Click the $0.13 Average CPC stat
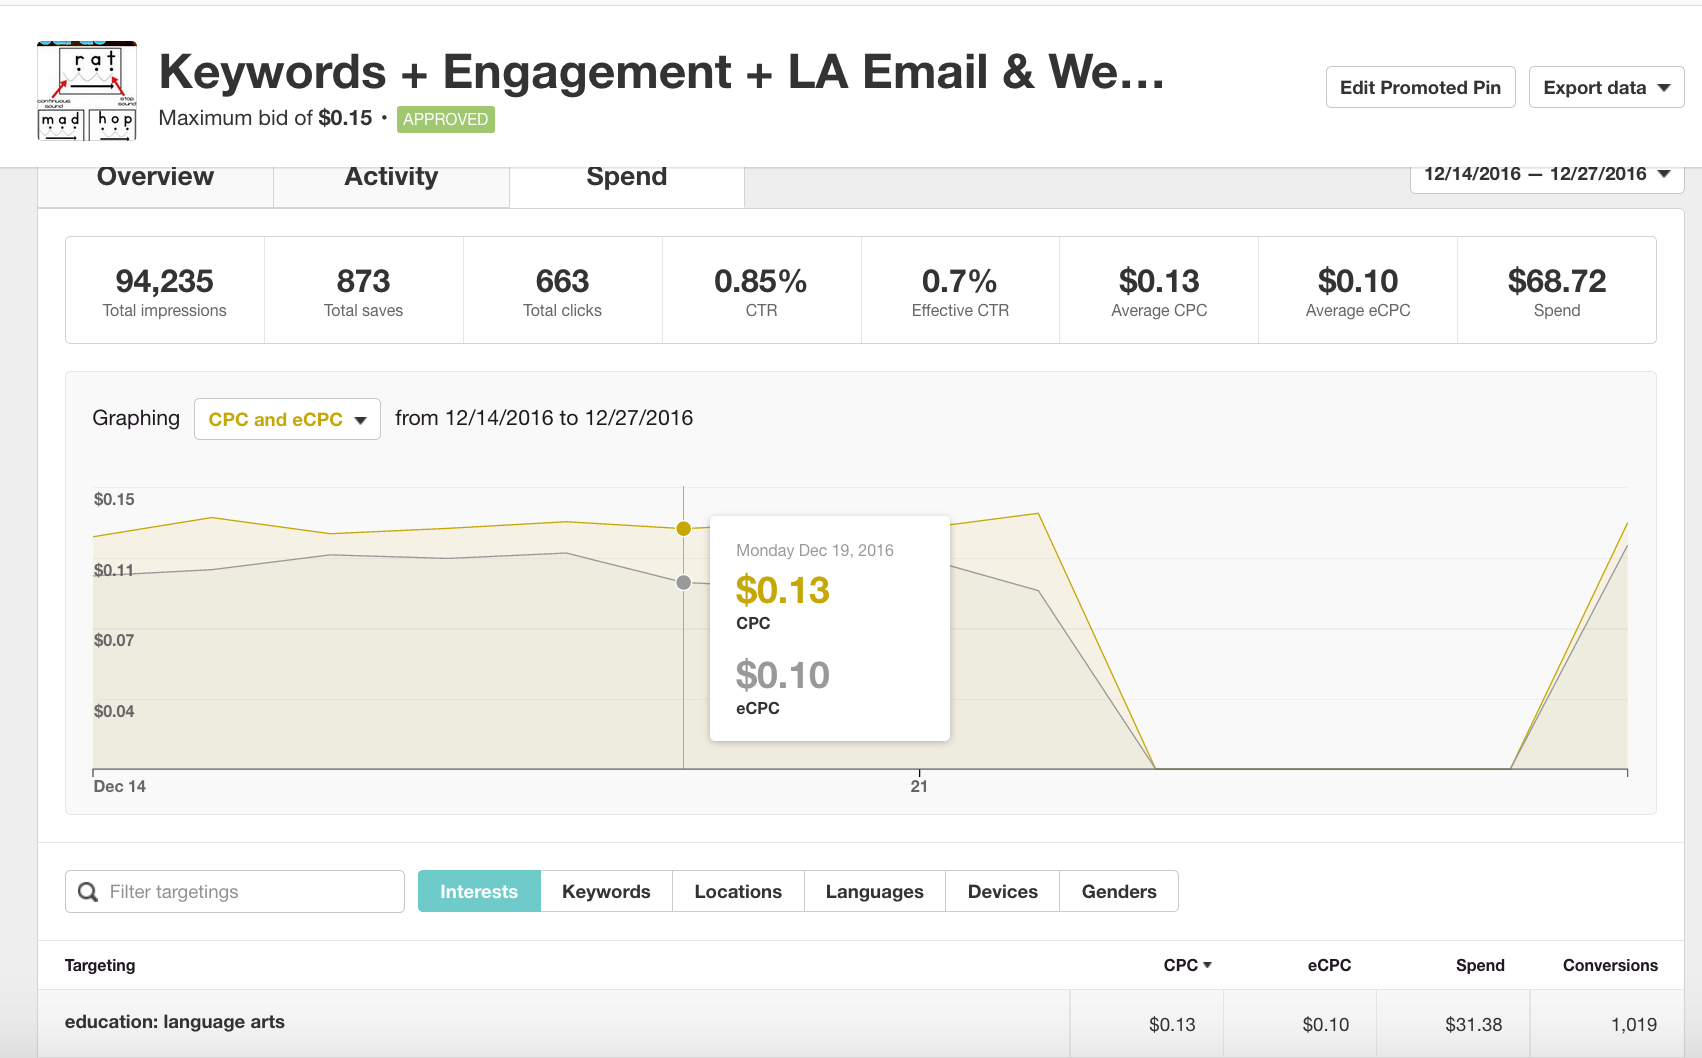The width and height of the screenshot is (1702, 1058). pyautogui.click(x=1159, y=291)
